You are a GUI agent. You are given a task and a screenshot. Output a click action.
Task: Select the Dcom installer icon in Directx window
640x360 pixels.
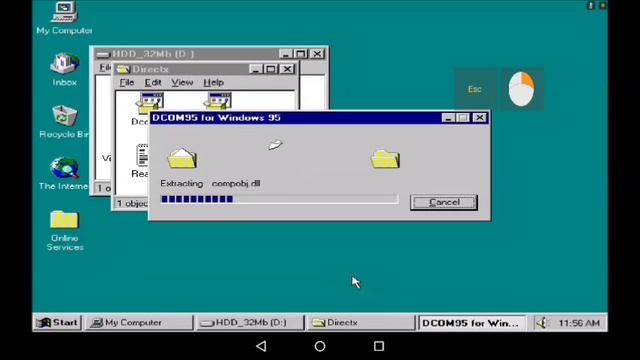pos(150,102)
